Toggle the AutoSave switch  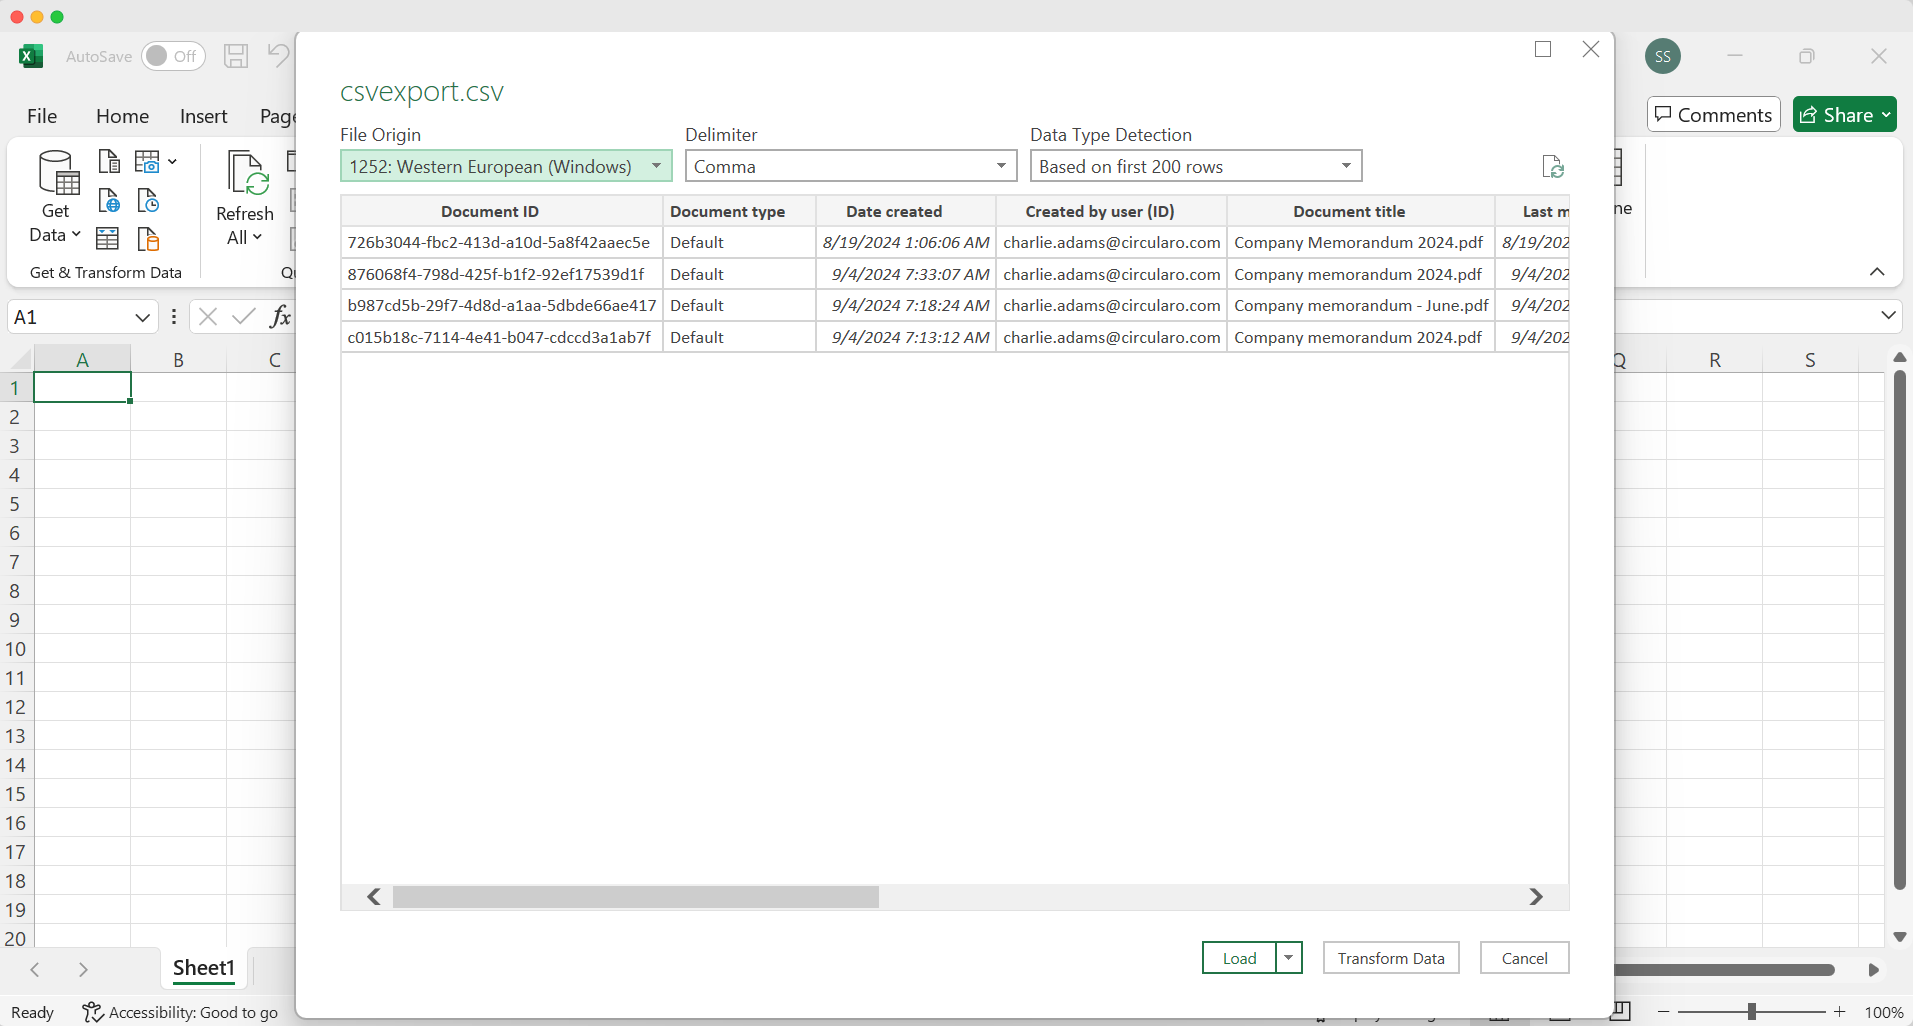pyautogui.click(x=172, y=56)
